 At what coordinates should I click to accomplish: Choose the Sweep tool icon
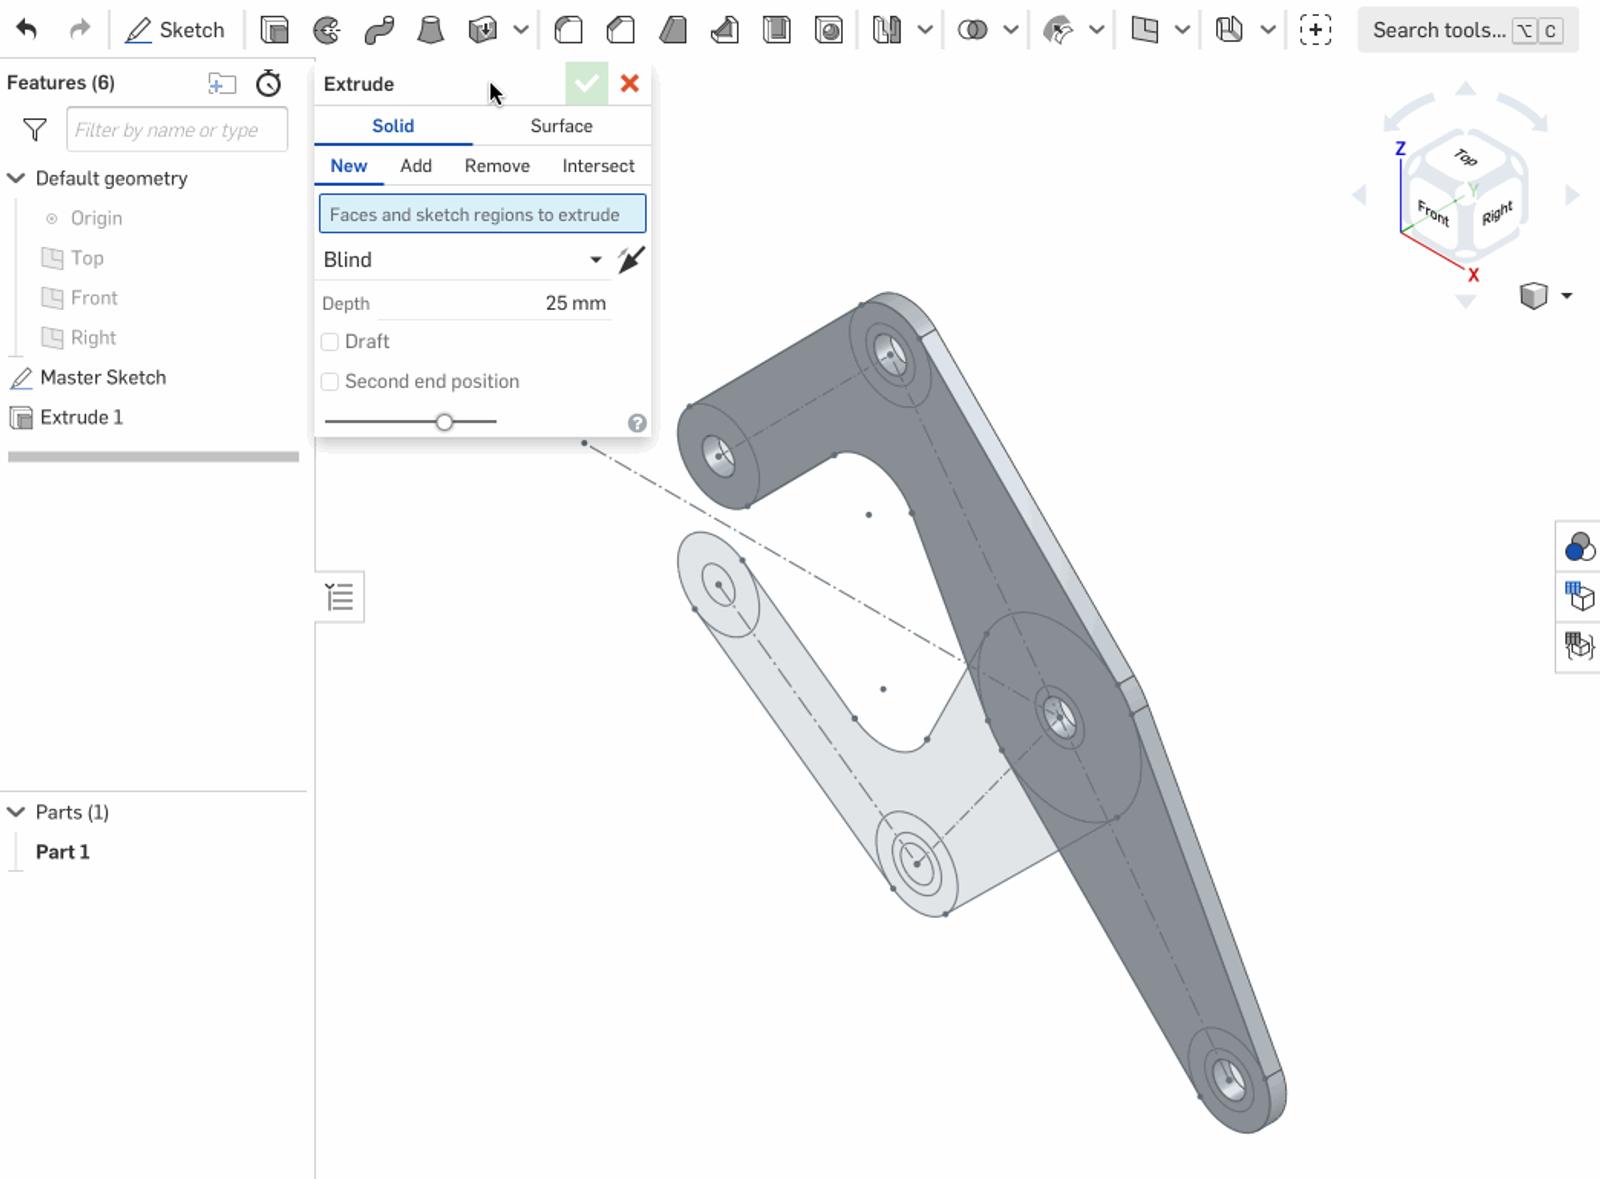pos(379,30)
